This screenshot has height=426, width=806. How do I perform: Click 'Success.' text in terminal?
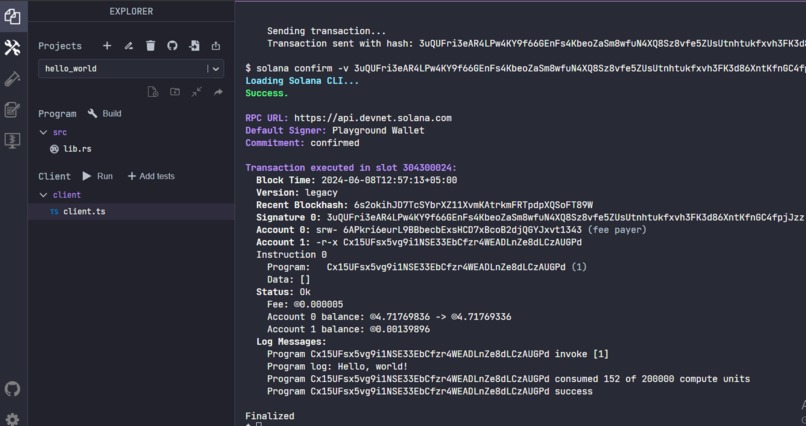pos(267,93)
